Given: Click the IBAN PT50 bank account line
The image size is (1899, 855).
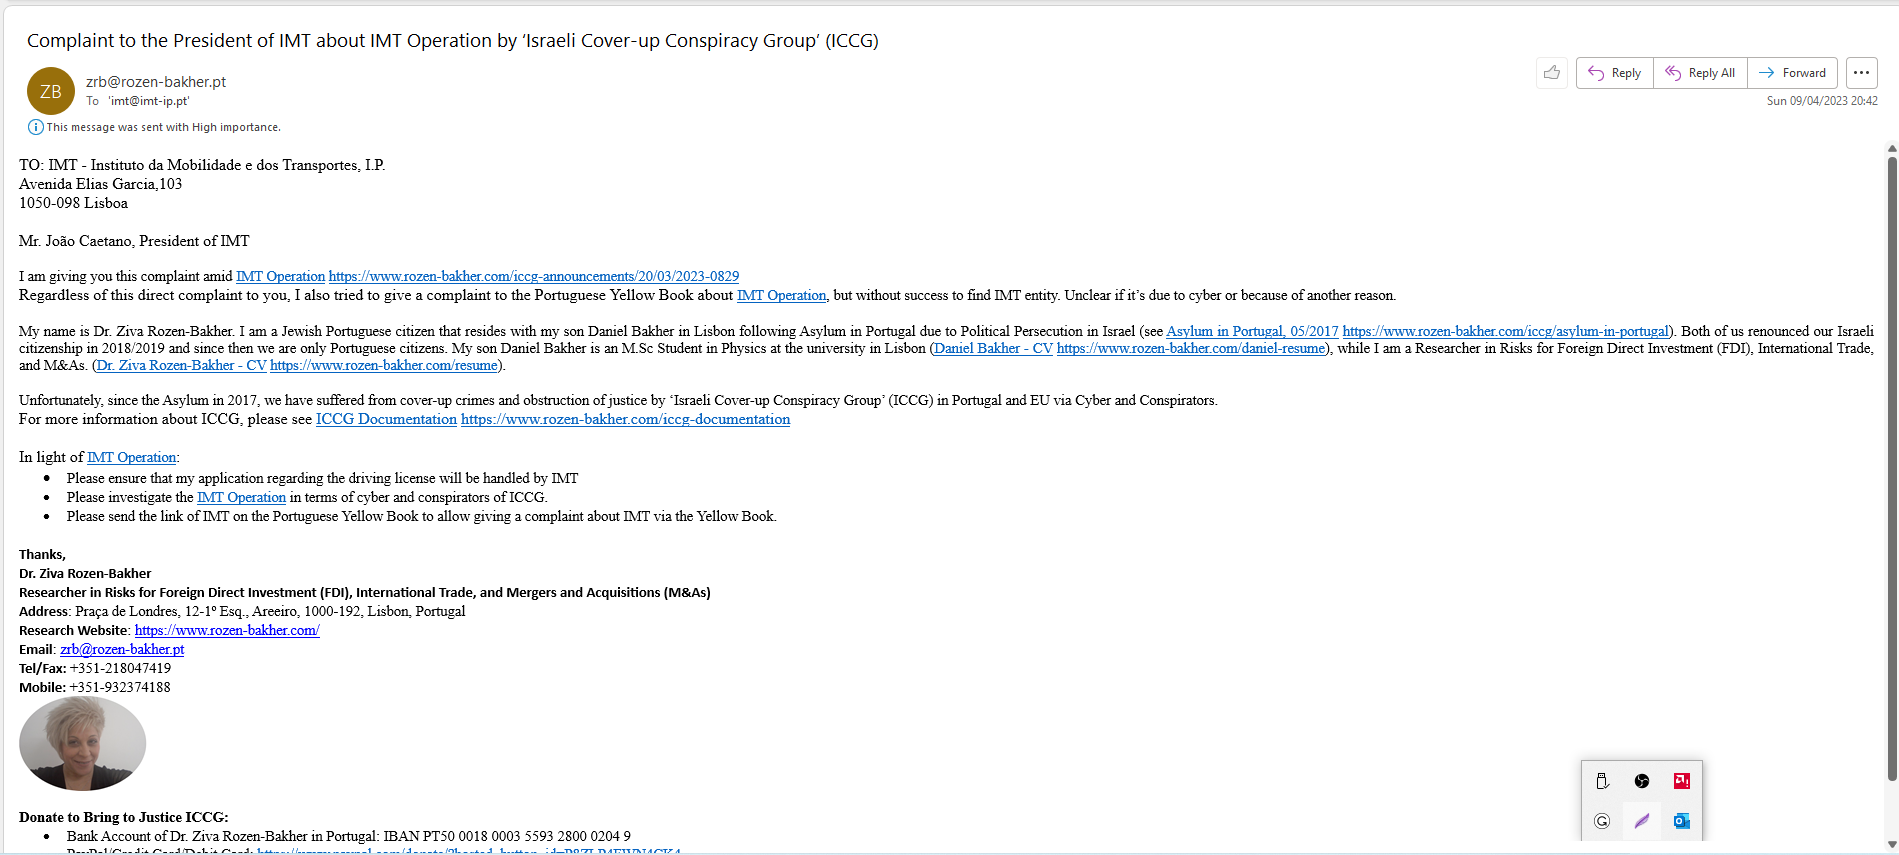Looking at the screenshot, I should coord(349,836).
